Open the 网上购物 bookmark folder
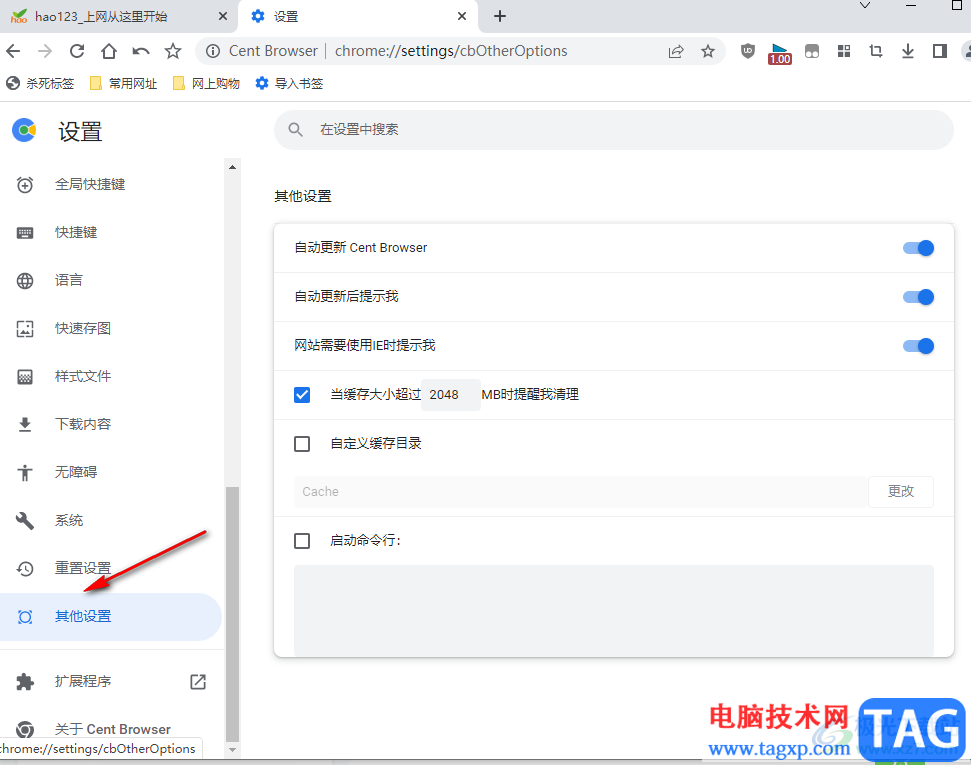This screenshot has width=971, height=765. pos(206,83)
